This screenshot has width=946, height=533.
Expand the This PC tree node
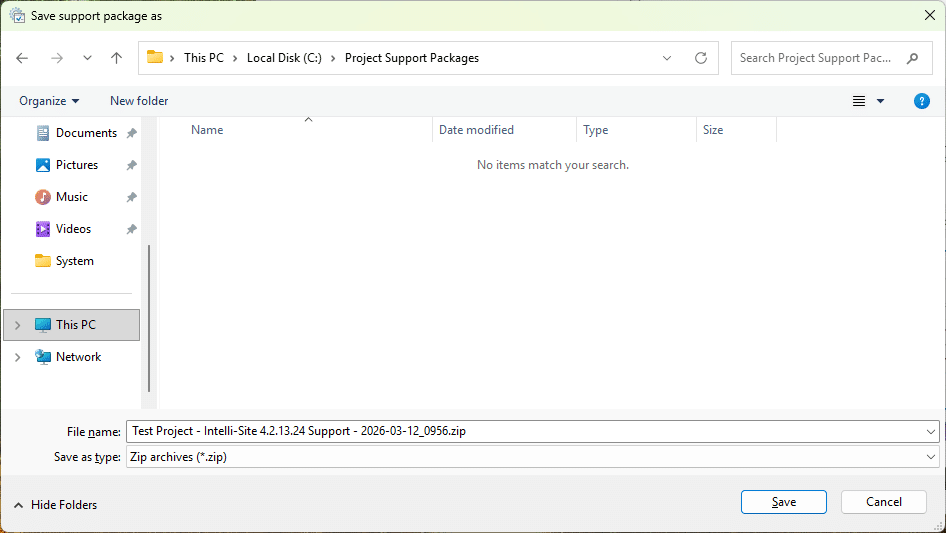(17, 325)
